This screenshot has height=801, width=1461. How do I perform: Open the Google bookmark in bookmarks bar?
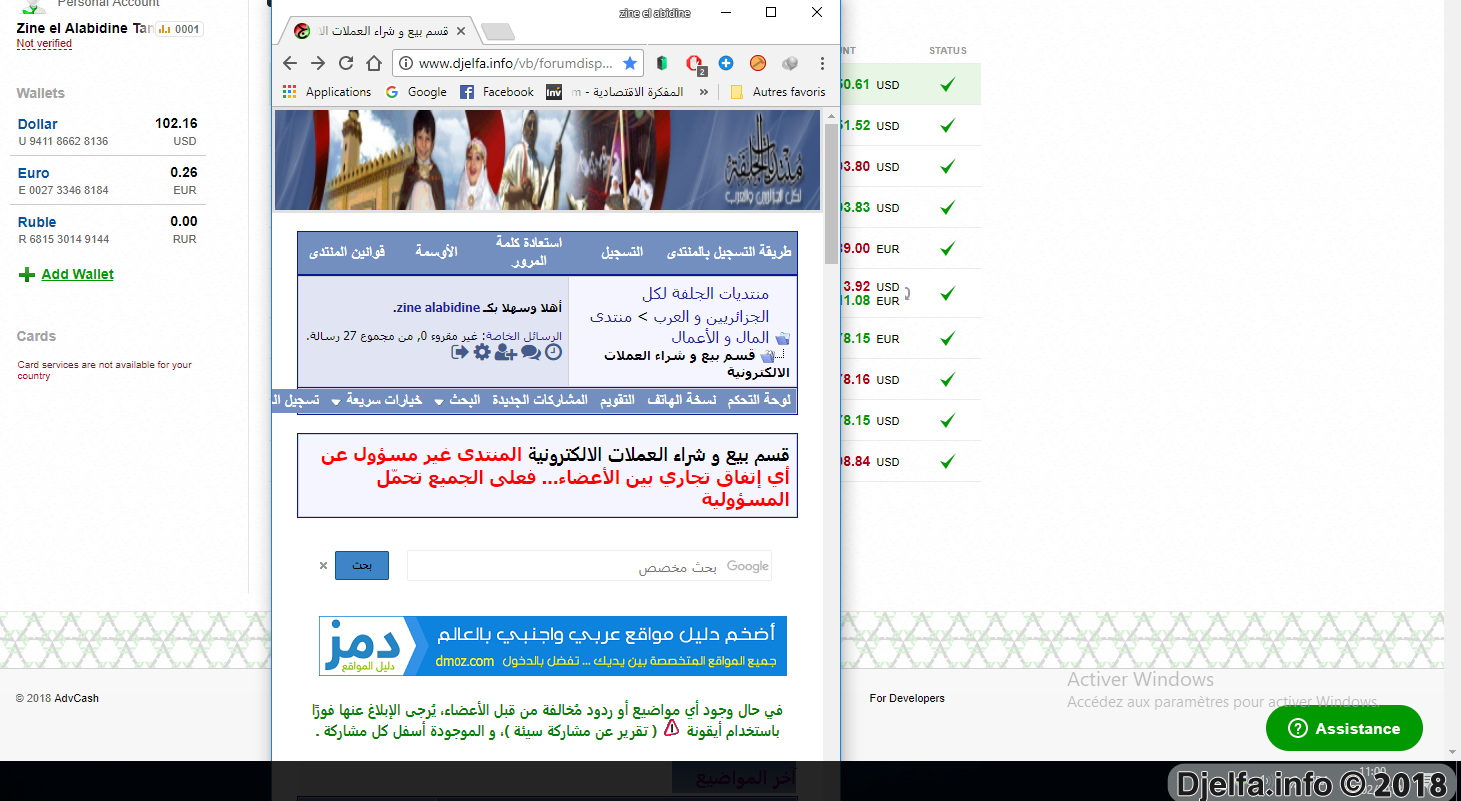pyautogui.click(x=415, y=92)
